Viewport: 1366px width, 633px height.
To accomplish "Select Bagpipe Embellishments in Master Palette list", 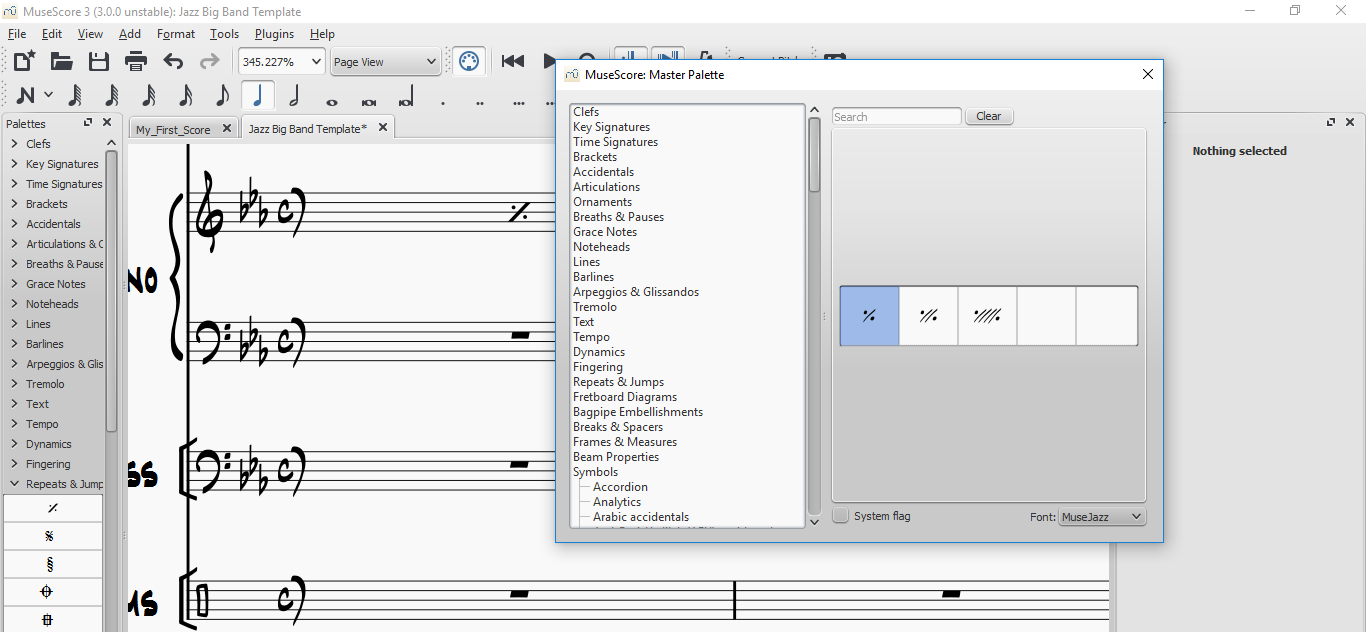I will [638, 412].
